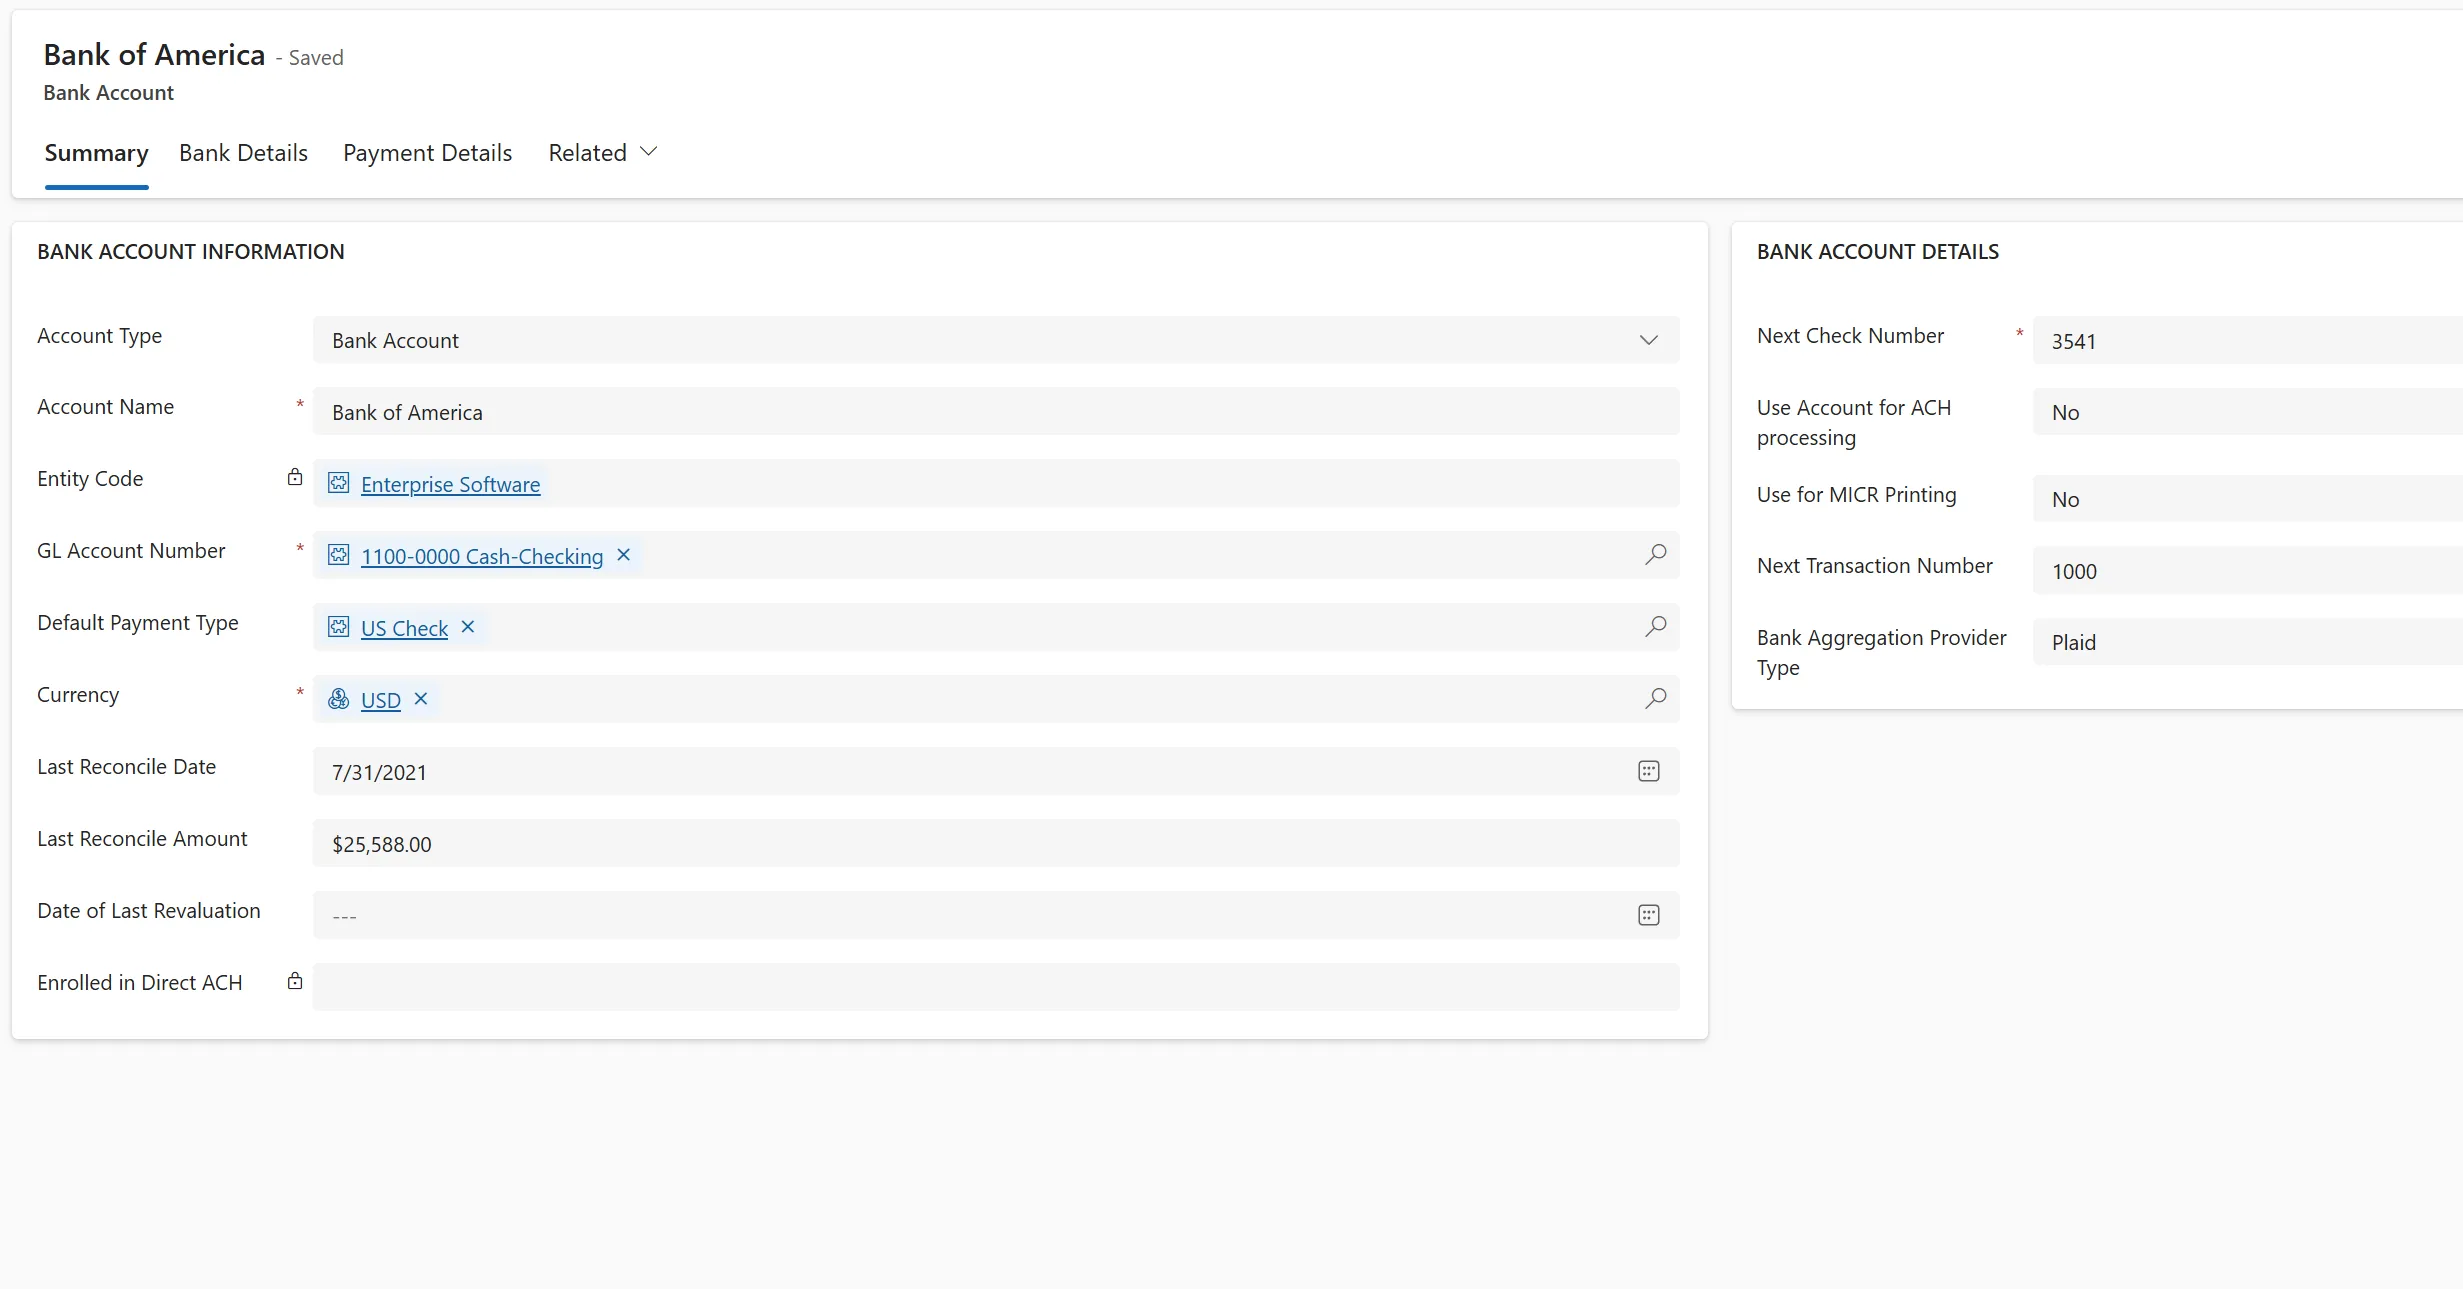Open the Enterprise Software entity link

point(450,485)
